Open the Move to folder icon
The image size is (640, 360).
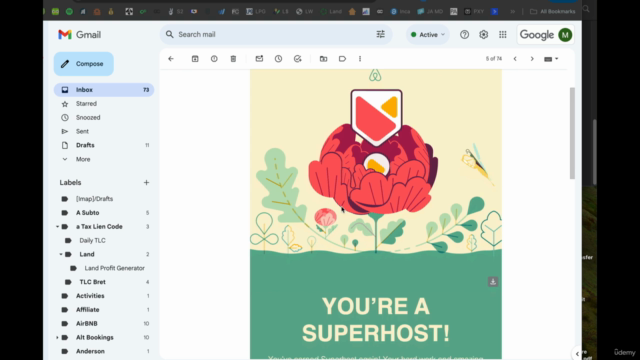point(323,59)
